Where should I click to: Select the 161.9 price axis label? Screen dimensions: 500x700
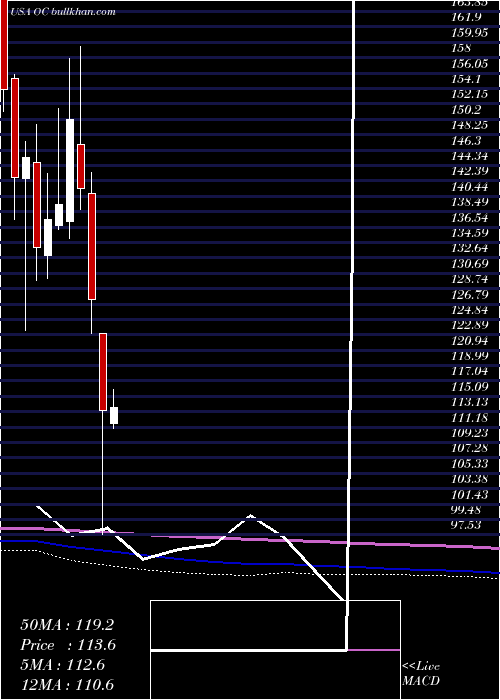[x=466, y=17]
